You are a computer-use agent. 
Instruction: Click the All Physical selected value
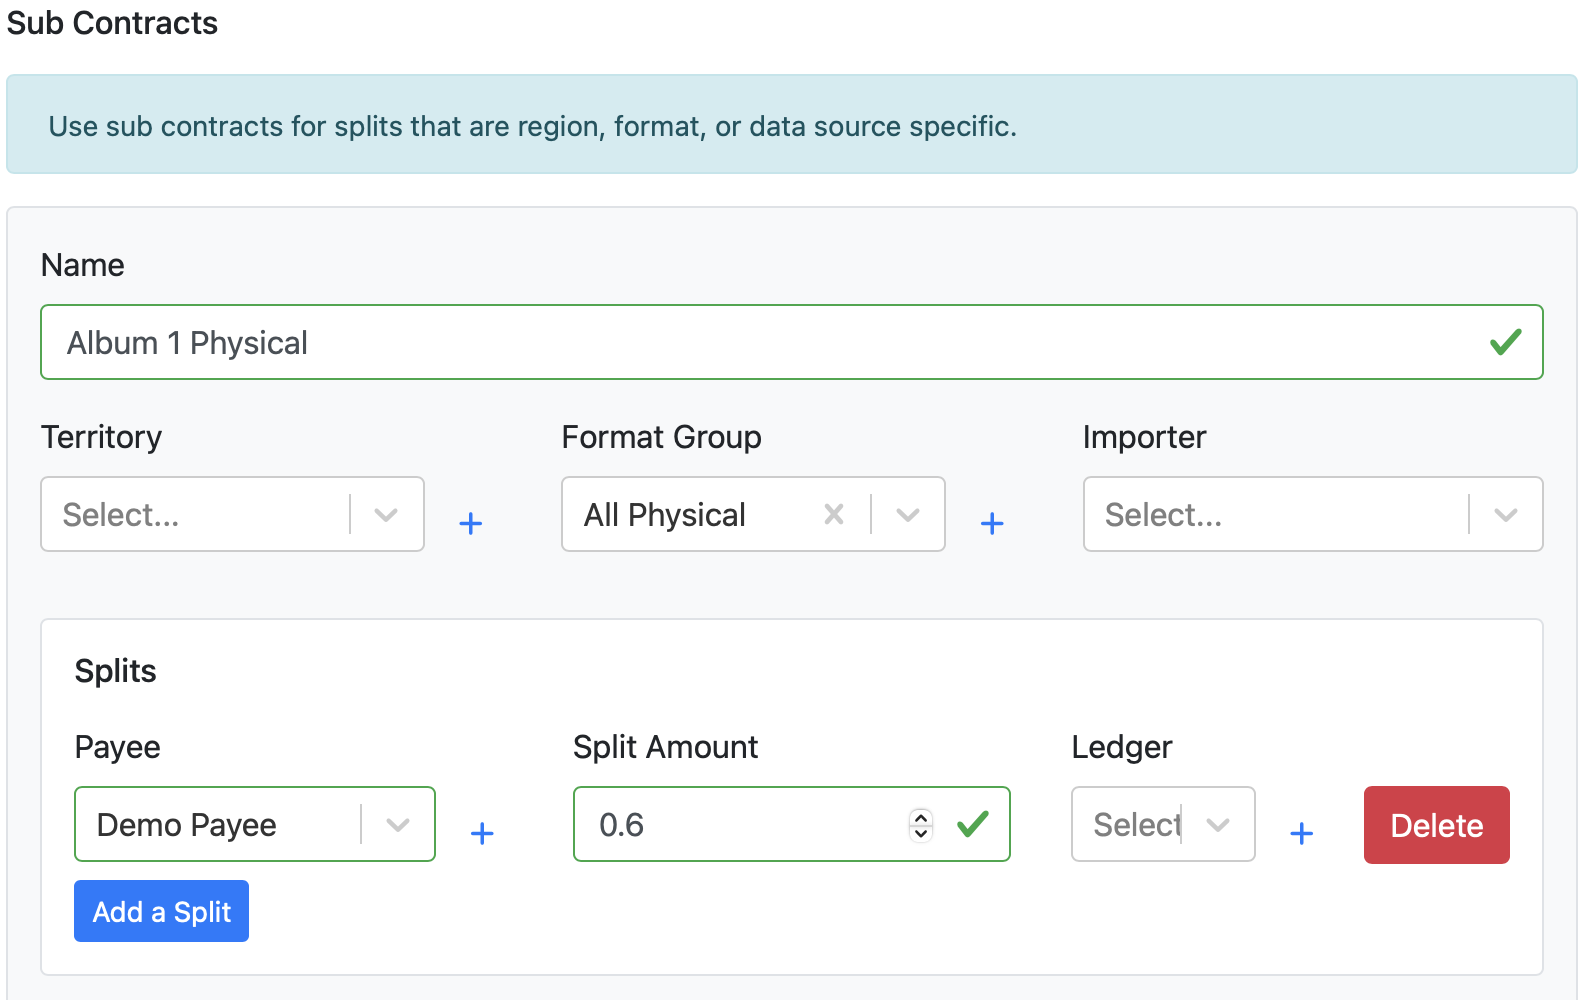click(665, 515)
